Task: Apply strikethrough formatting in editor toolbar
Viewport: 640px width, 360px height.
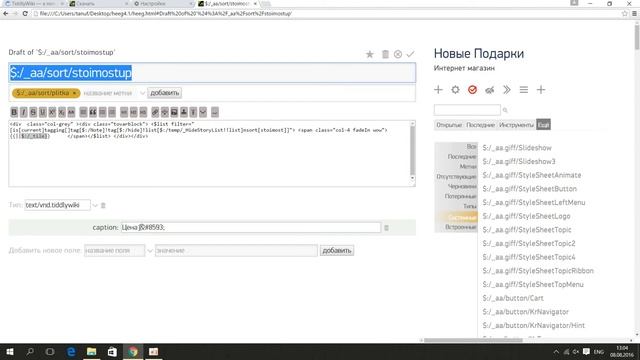Action: [x=33, y=112]
